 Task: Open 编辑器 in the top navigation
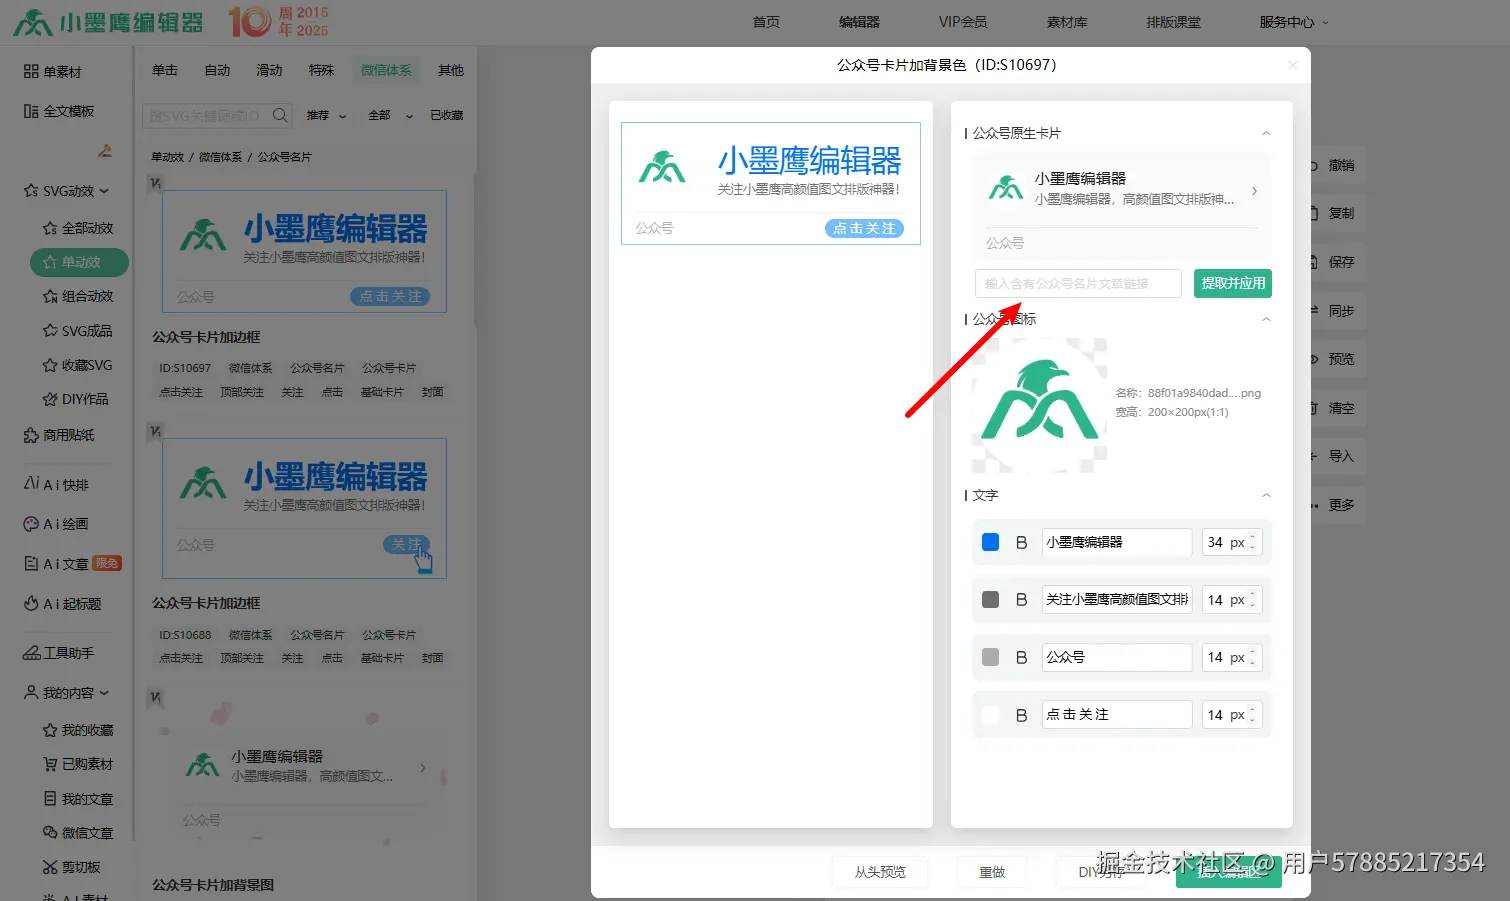(x=859, y=22)
